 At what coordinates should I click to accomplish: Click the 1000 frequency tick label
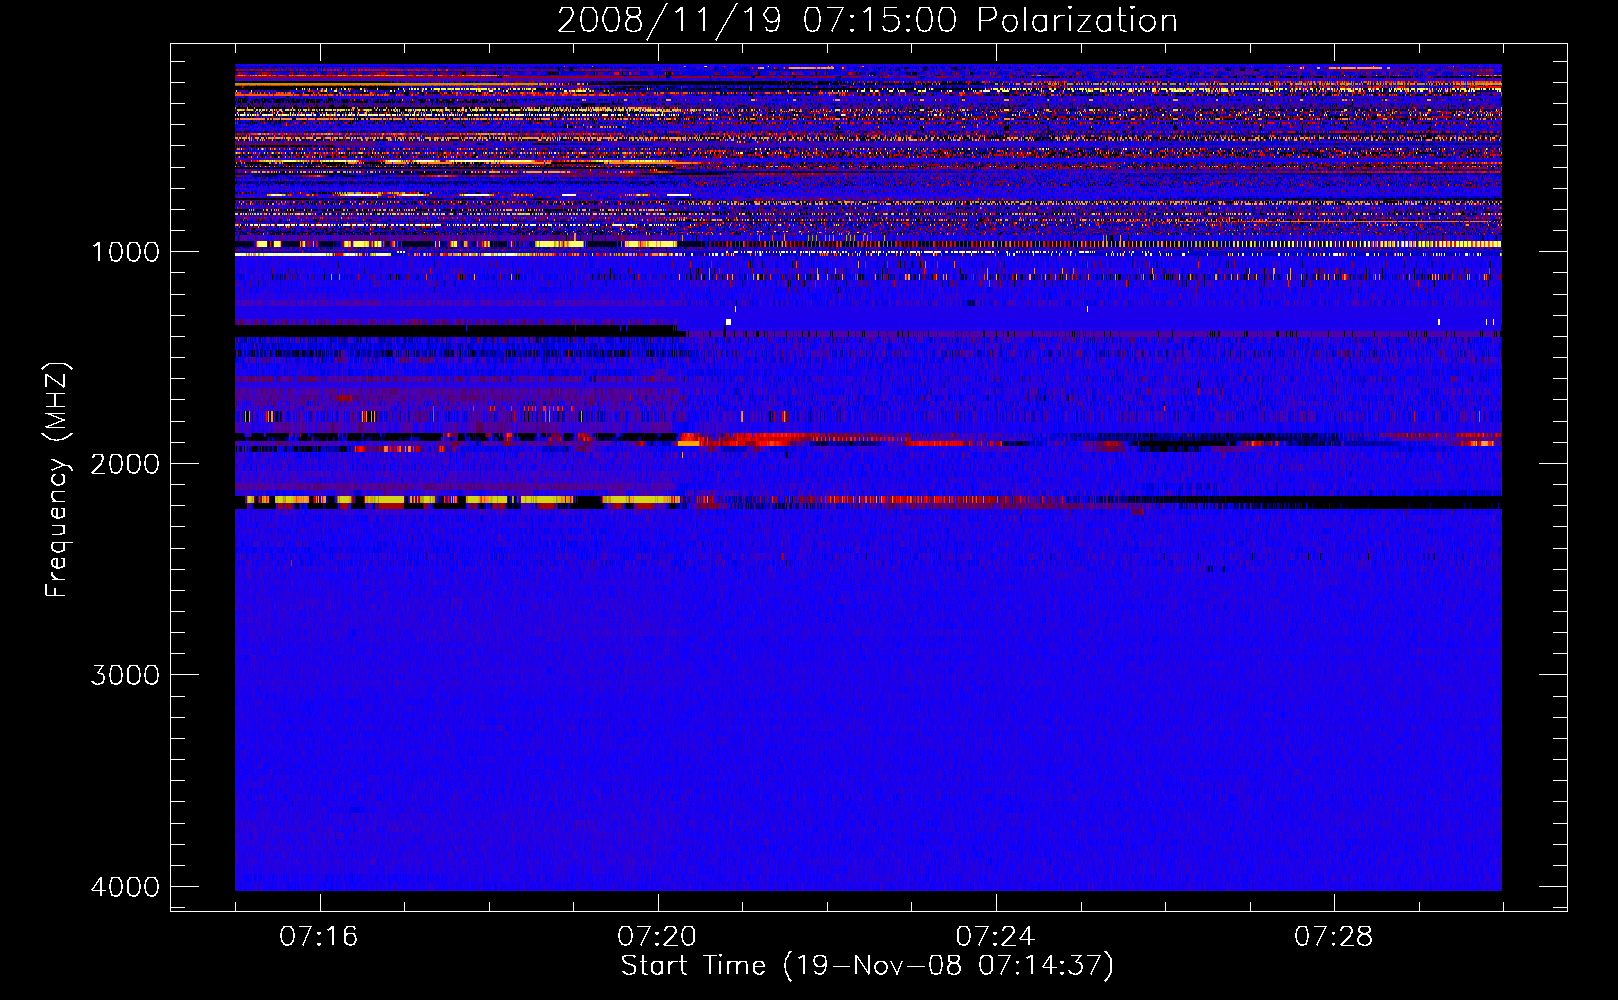125,252
